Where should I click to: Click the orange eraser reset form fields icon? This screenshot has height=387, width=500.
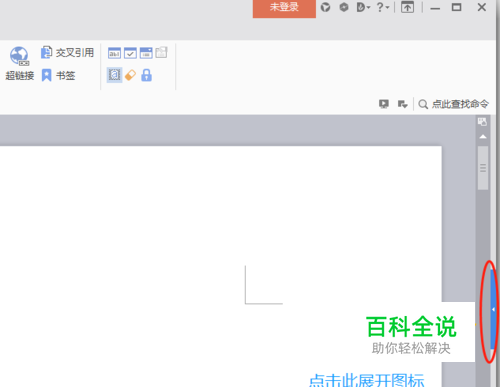pos(130,75)
